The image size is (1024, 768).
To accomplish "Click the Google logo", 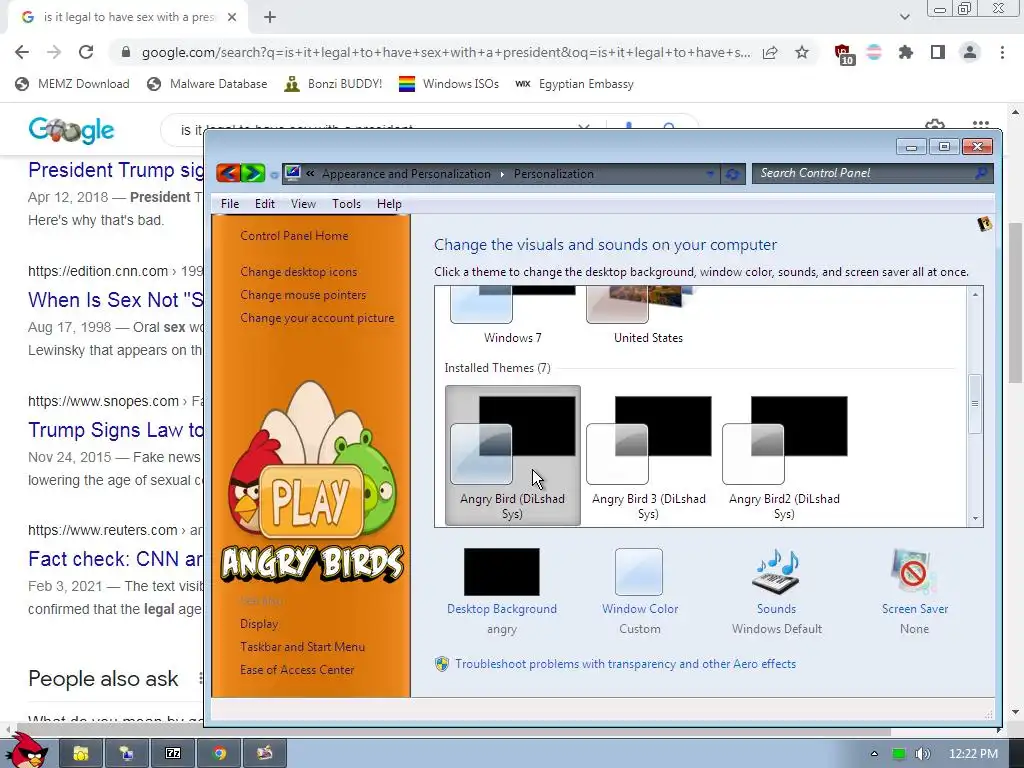I will point(71,130).
